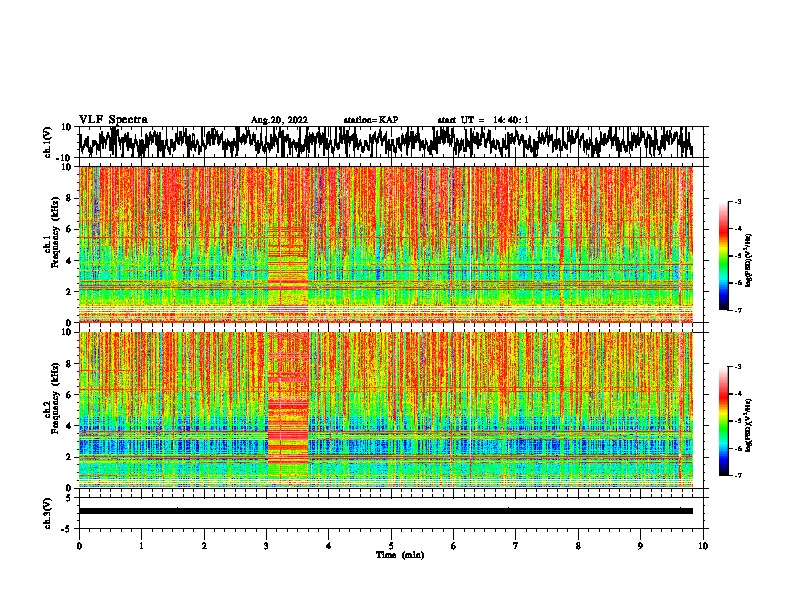Click the ch.1 PSD color scale bar
Image resolution: width=792 pixels, height=612 pixels.
click(x=724, y=256)
